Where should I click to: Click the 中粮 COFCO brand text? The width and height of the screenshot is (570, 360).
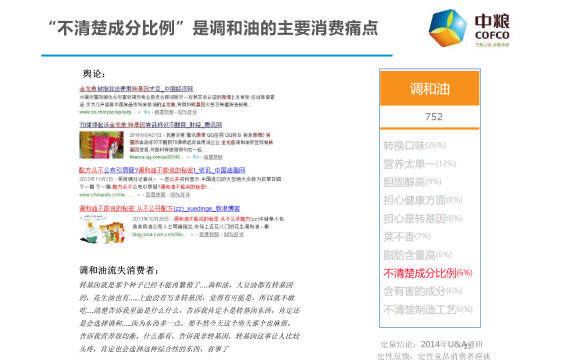pos(492,28)
